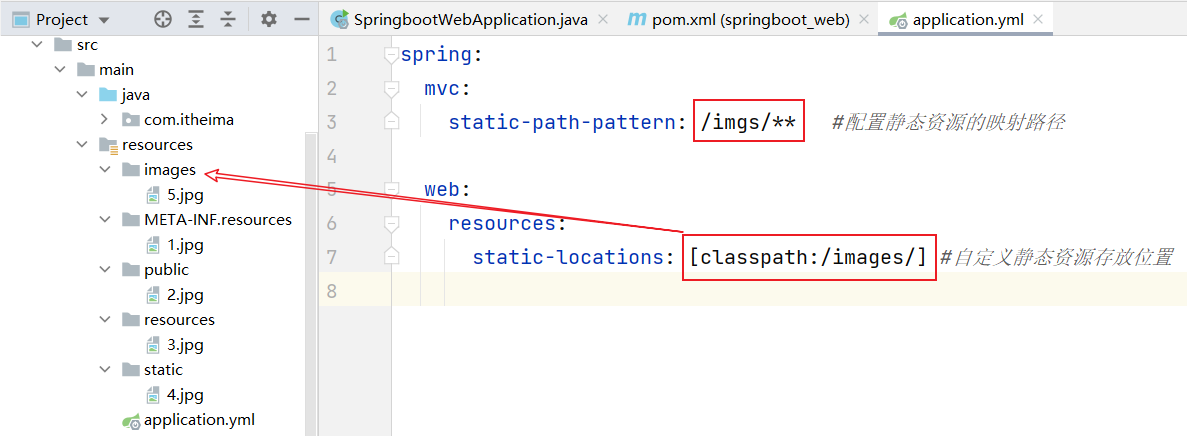Select 5.jpg in the images folder

[185, 195]
